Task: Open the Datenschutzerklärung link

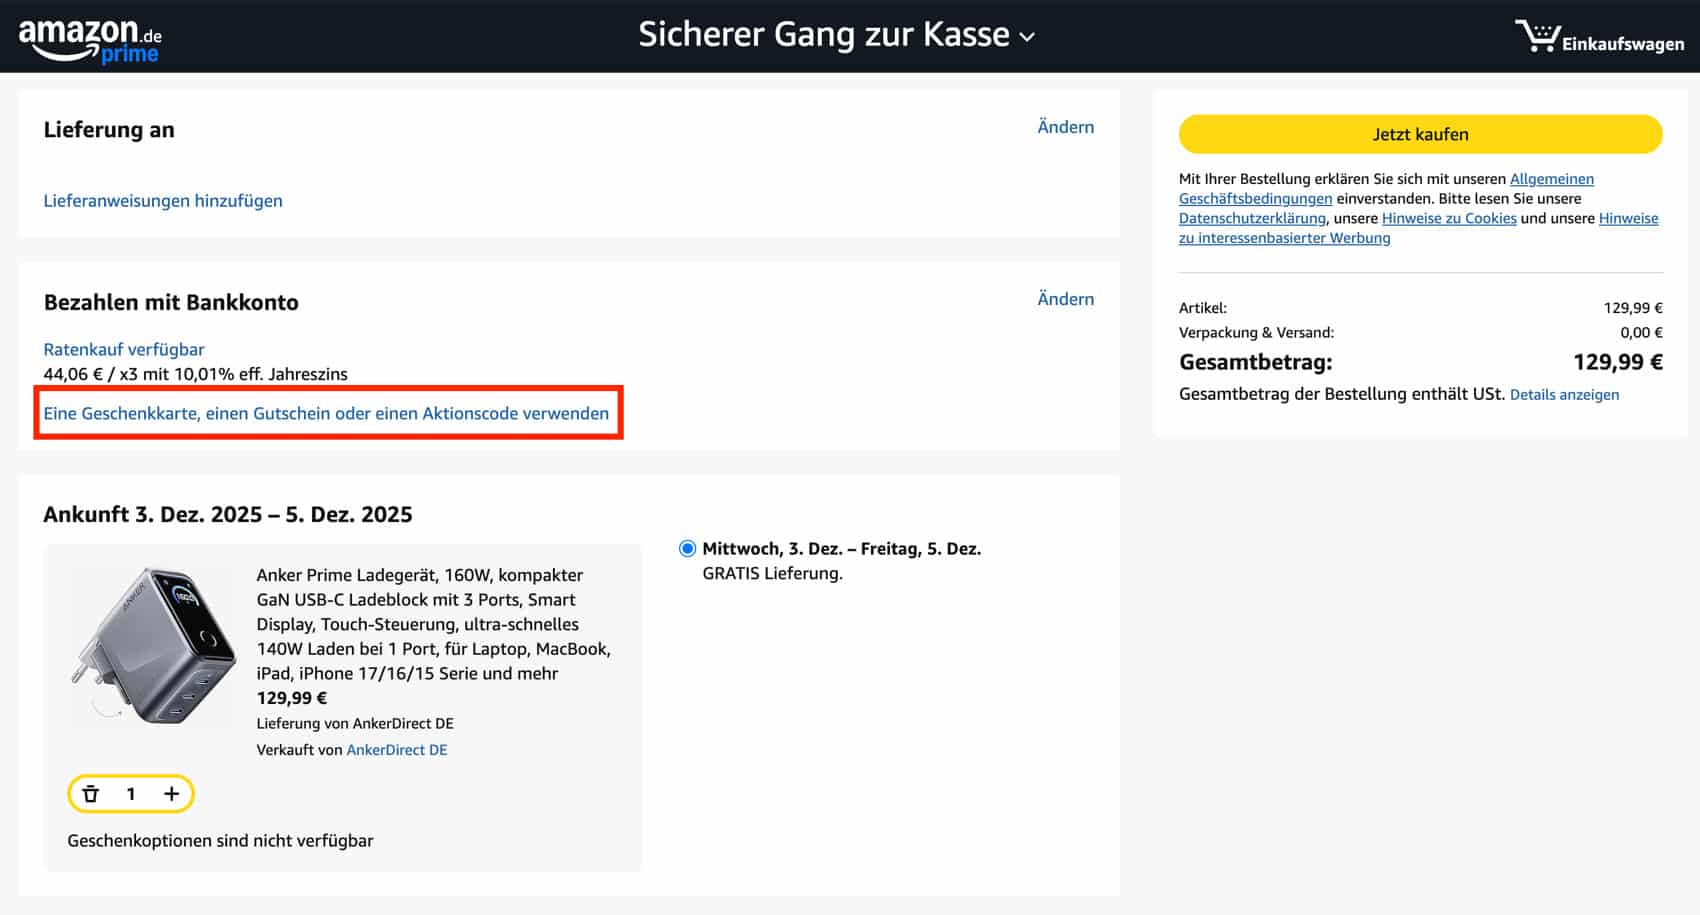Action: 1252,218
